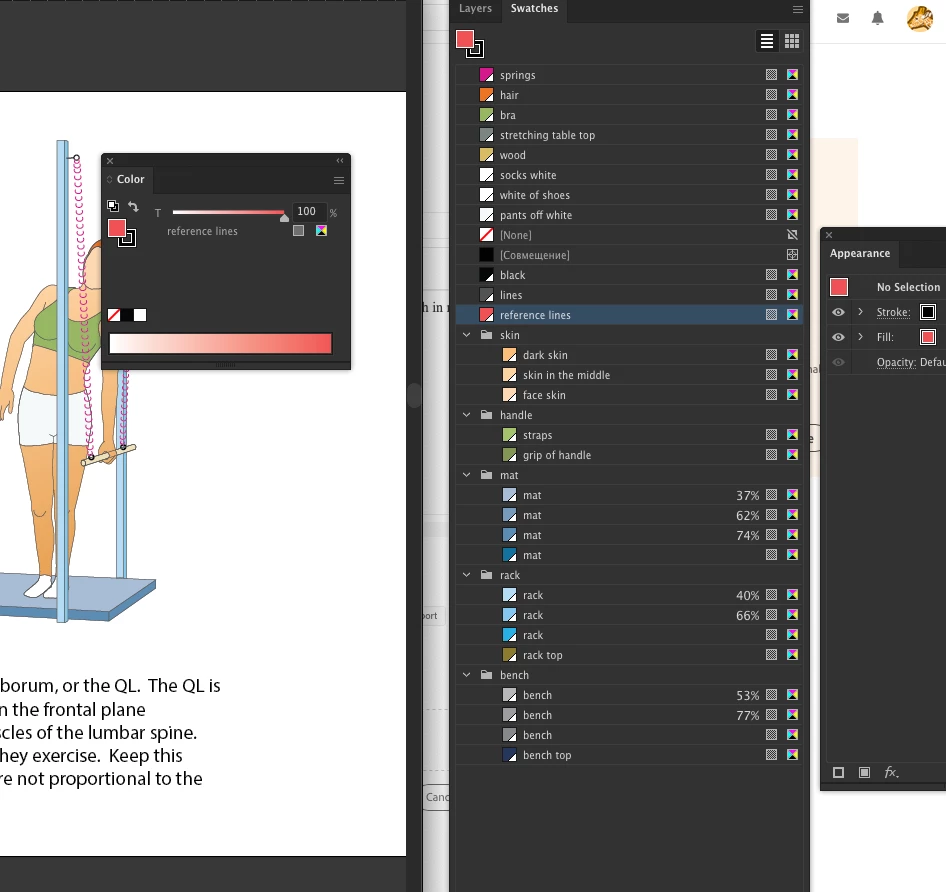
Task: Click the tint percentage field showing 100
Action: [309, 211]
